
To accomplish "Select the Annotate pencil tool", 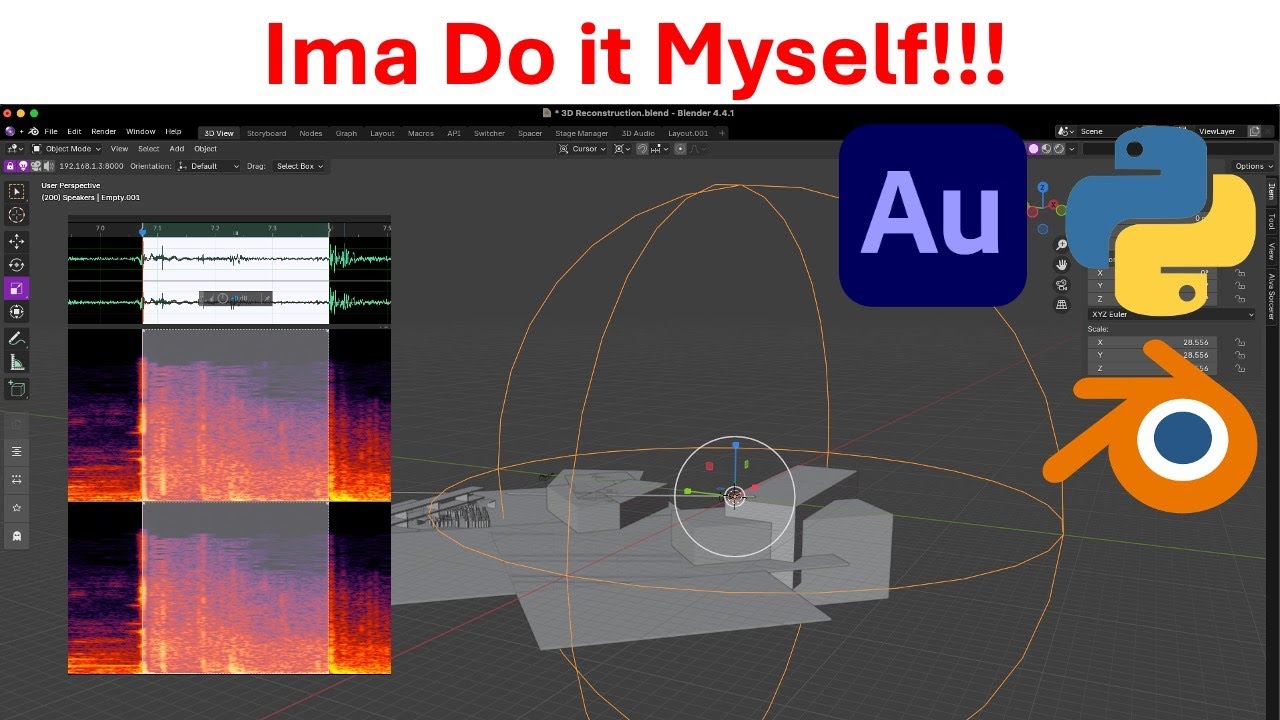I will click(17, 338).
